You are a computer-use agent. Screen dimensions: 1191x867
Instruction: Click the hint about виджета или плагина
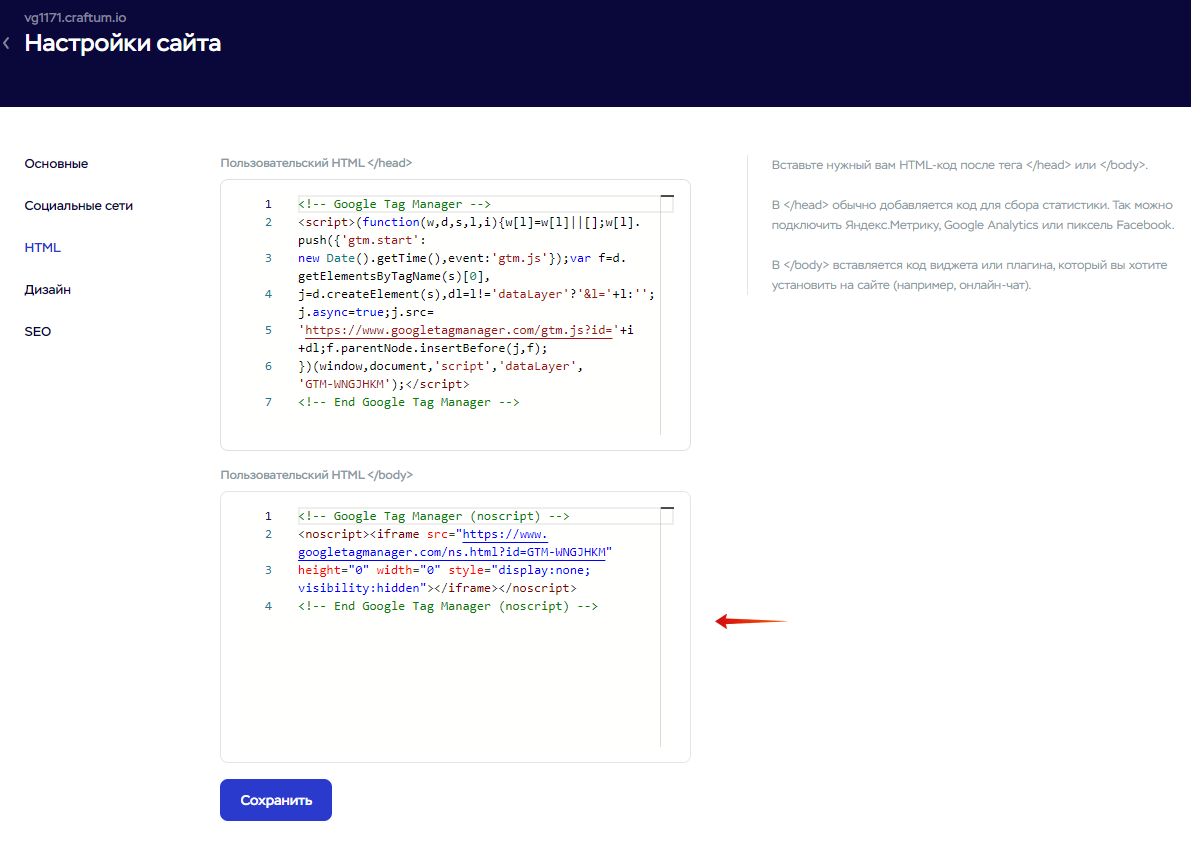969,275
